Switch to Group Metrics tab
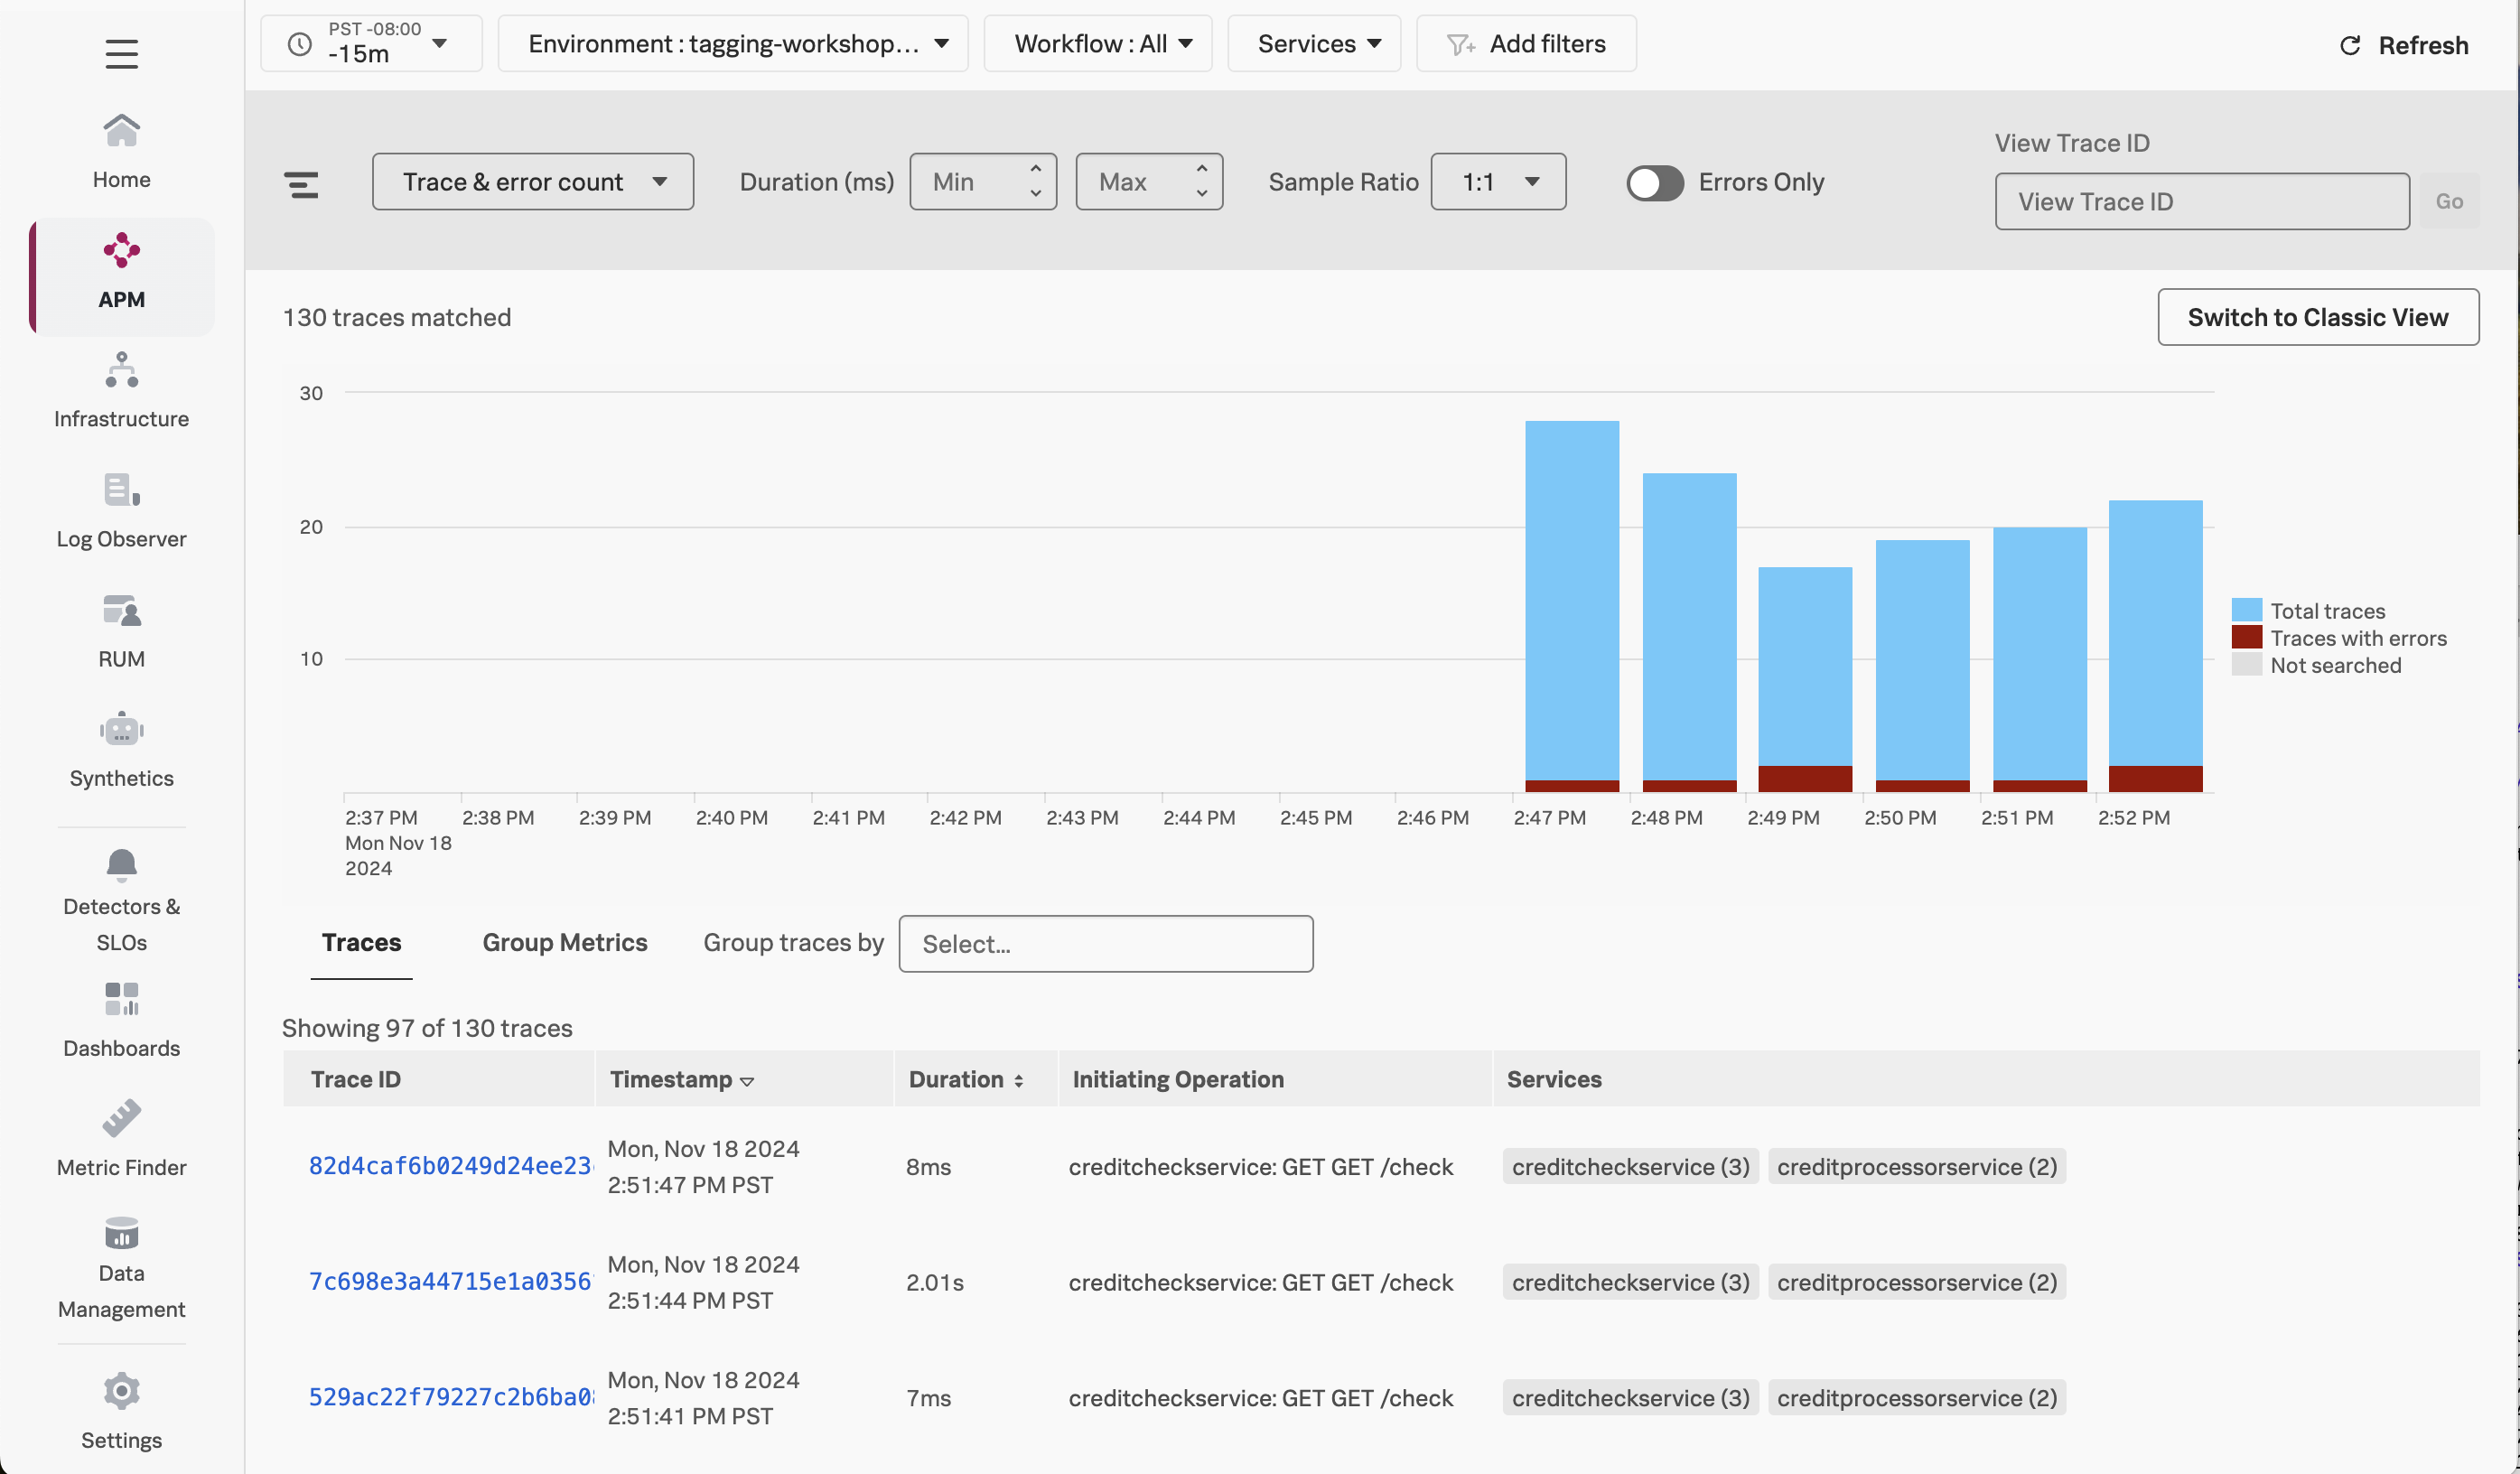The height and width of the screenshot is (1474, 2520). [x=564, y=942]
